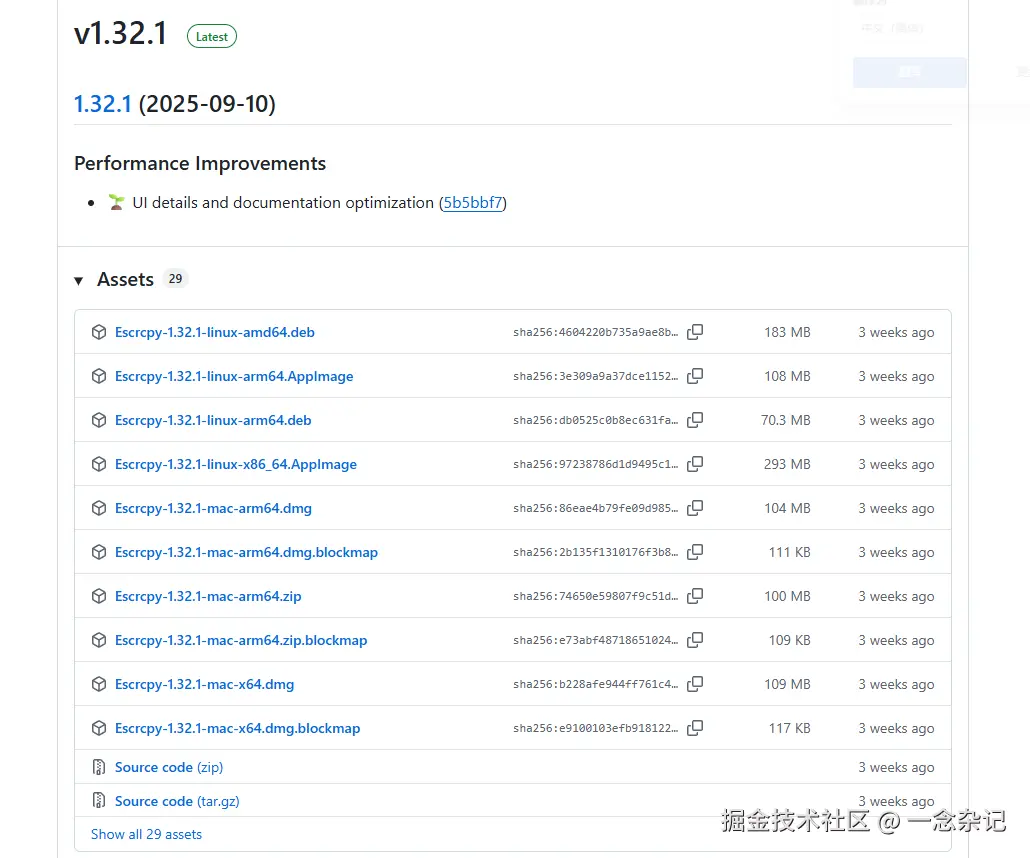Select sha256:86eae4b79fe09d985 hash text
This screenshot has width=1030, height=858.
click(595, 508)
